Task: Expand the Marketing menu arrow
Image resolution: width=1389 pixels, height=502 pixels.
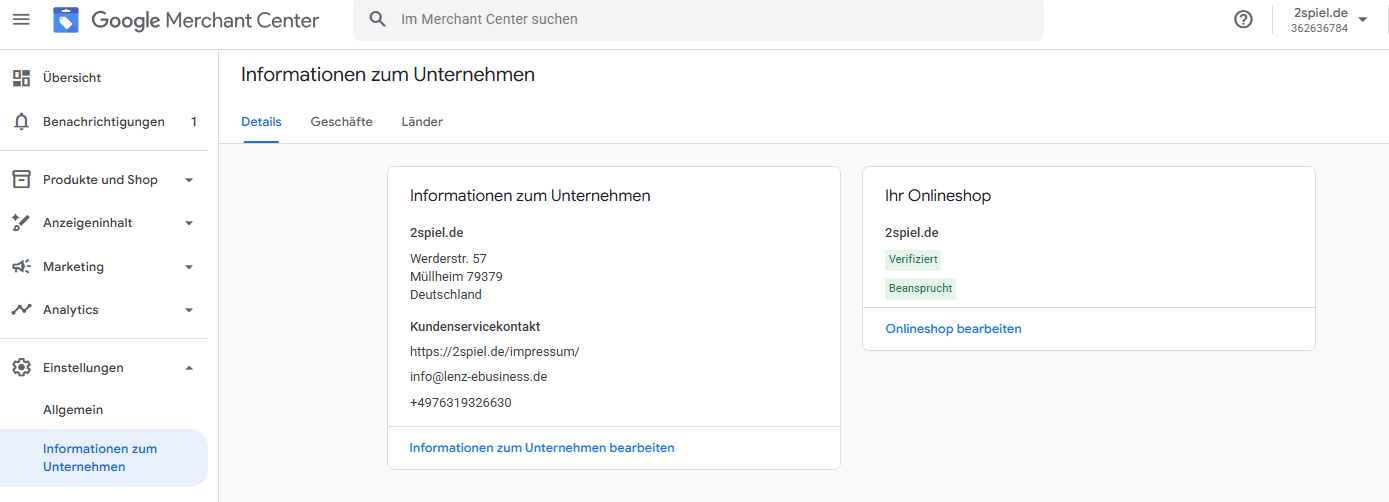Action: [189, 267]
